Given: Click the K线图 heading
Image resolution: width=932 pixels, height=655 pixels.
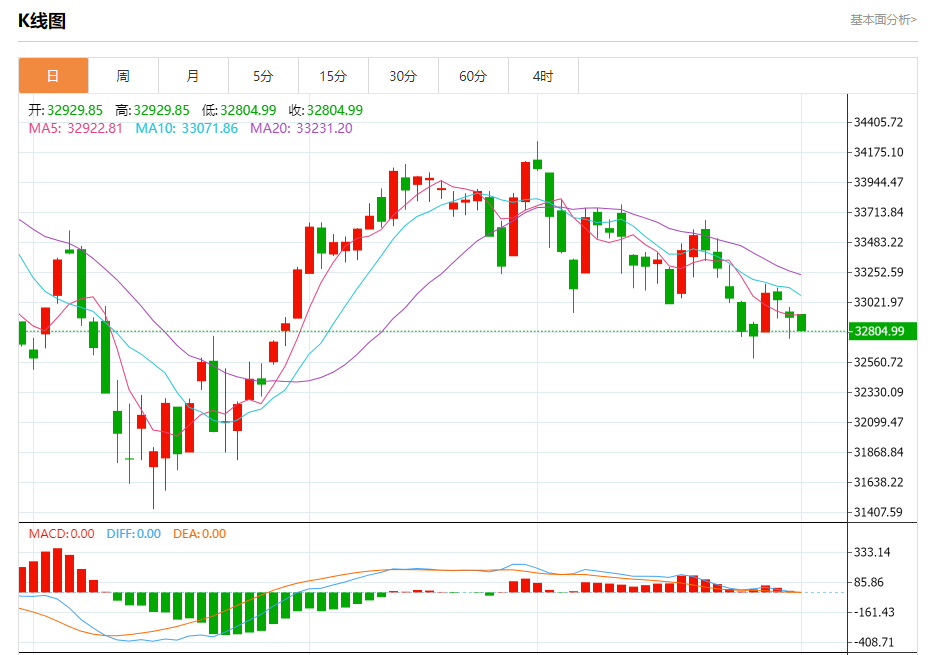Looking at the screenshot, I should point(42,21).
